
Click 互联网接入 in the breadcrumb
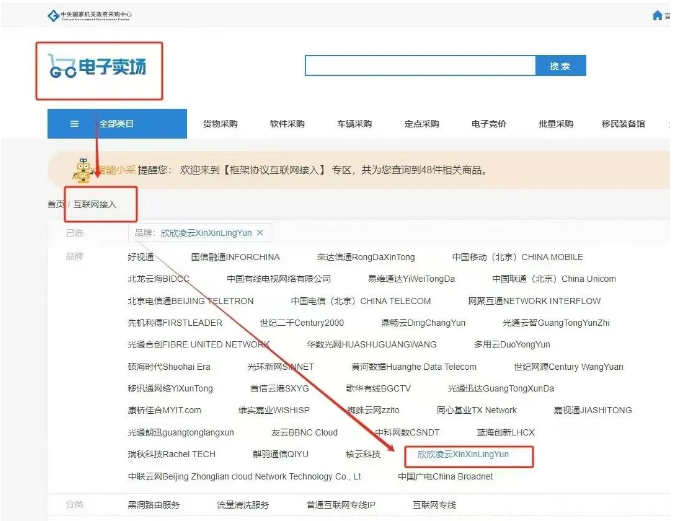pos(95,205)
